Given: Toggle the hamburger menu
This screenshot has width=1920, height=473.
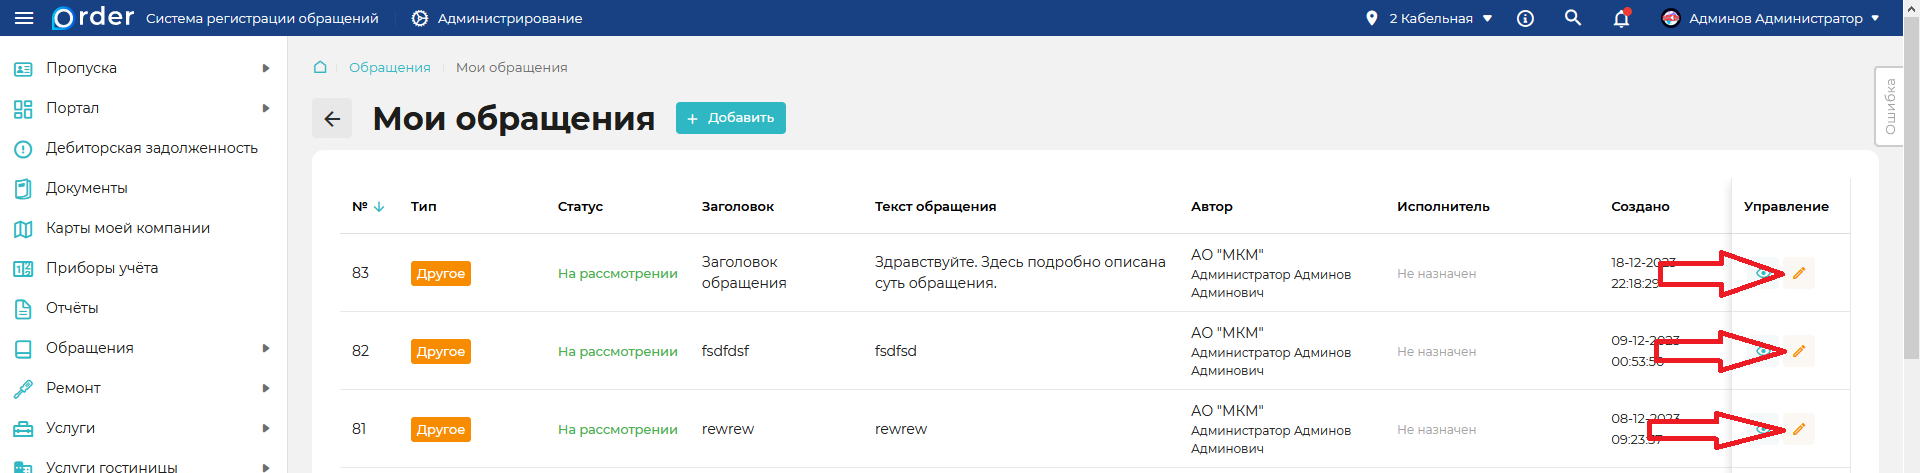Looking at the screenshot, I should pyautogui.click(x=24, y=18).
